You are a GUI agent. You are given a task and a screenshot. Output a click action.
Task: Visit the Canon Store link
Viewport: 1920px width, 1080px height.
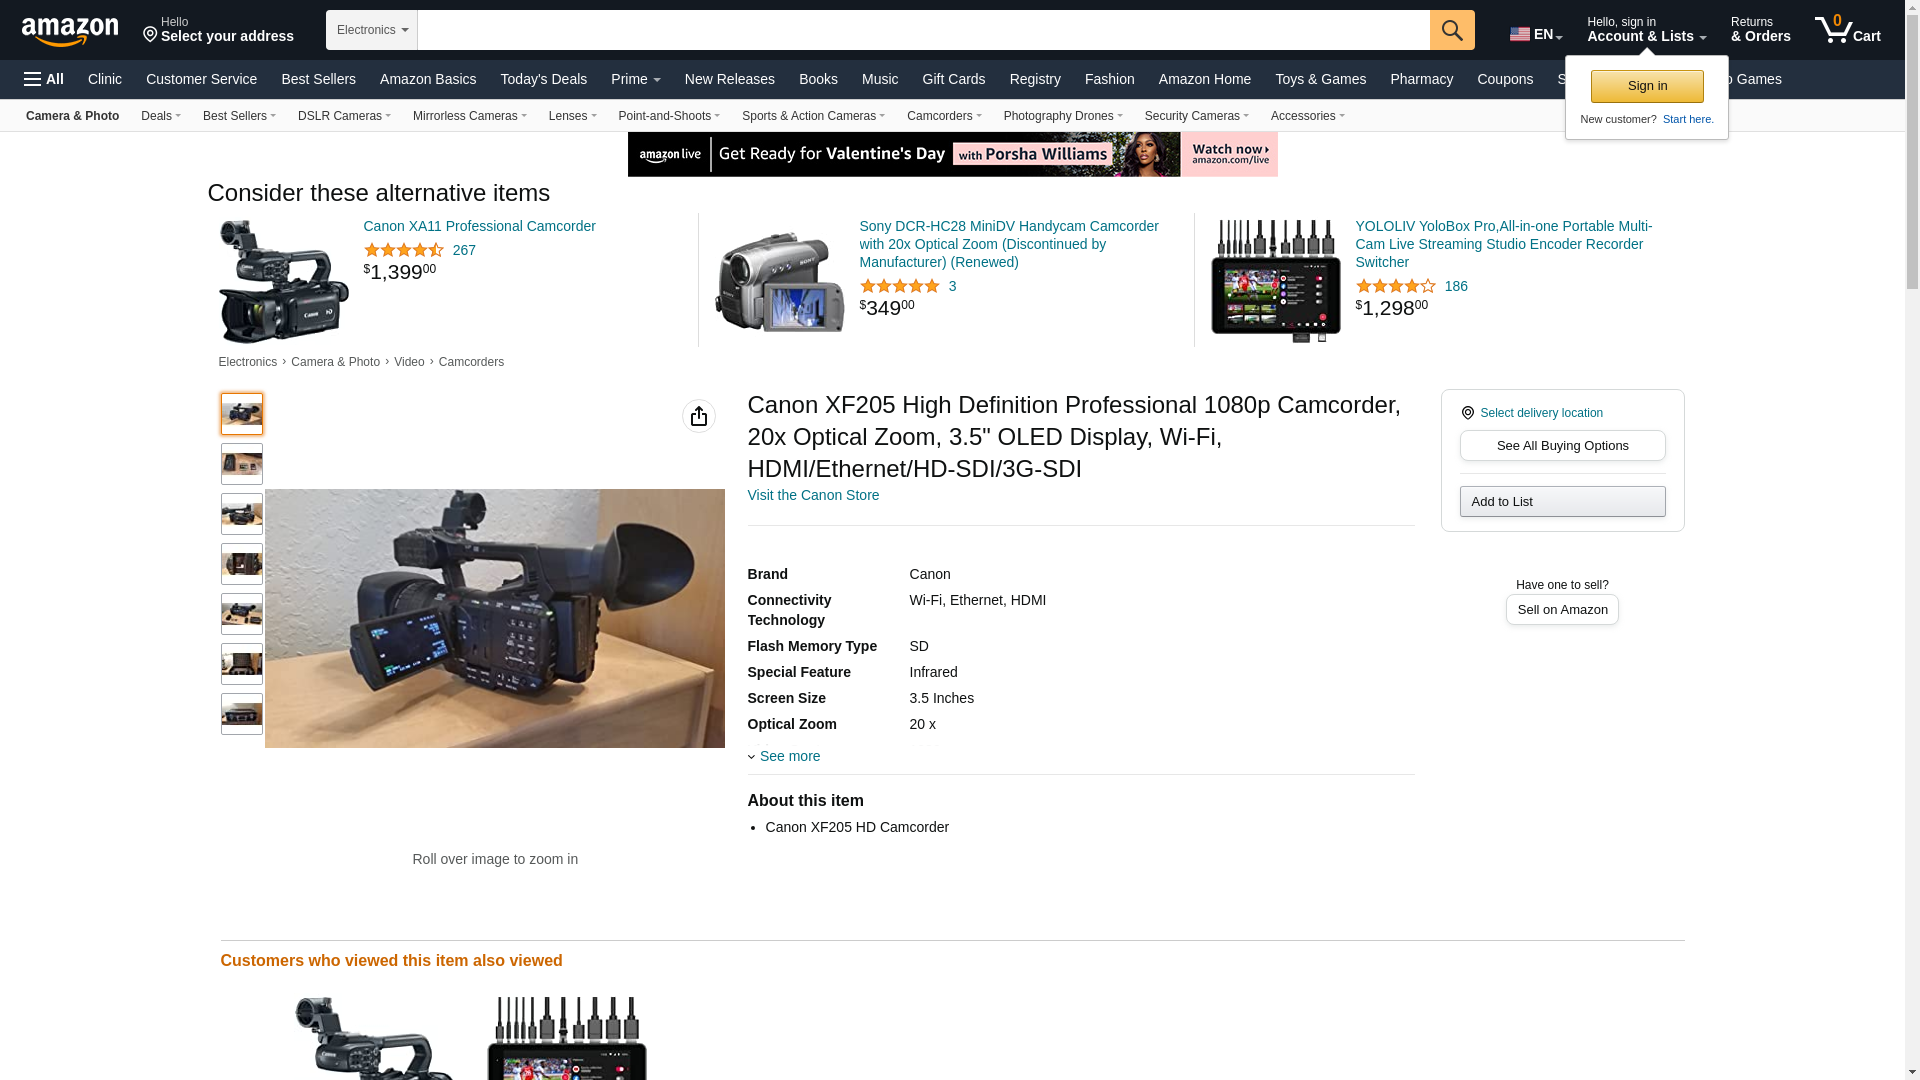[813, 495]
